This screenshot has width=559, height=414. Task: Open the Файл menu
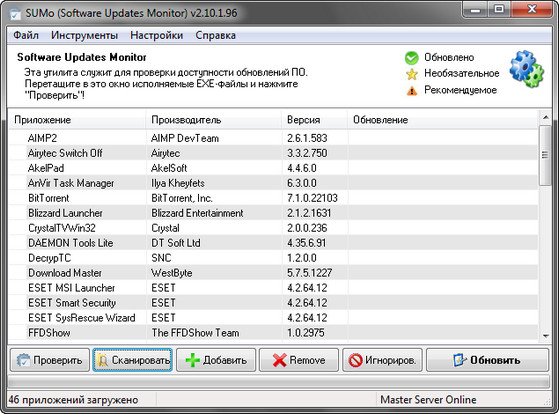[26, 35]
